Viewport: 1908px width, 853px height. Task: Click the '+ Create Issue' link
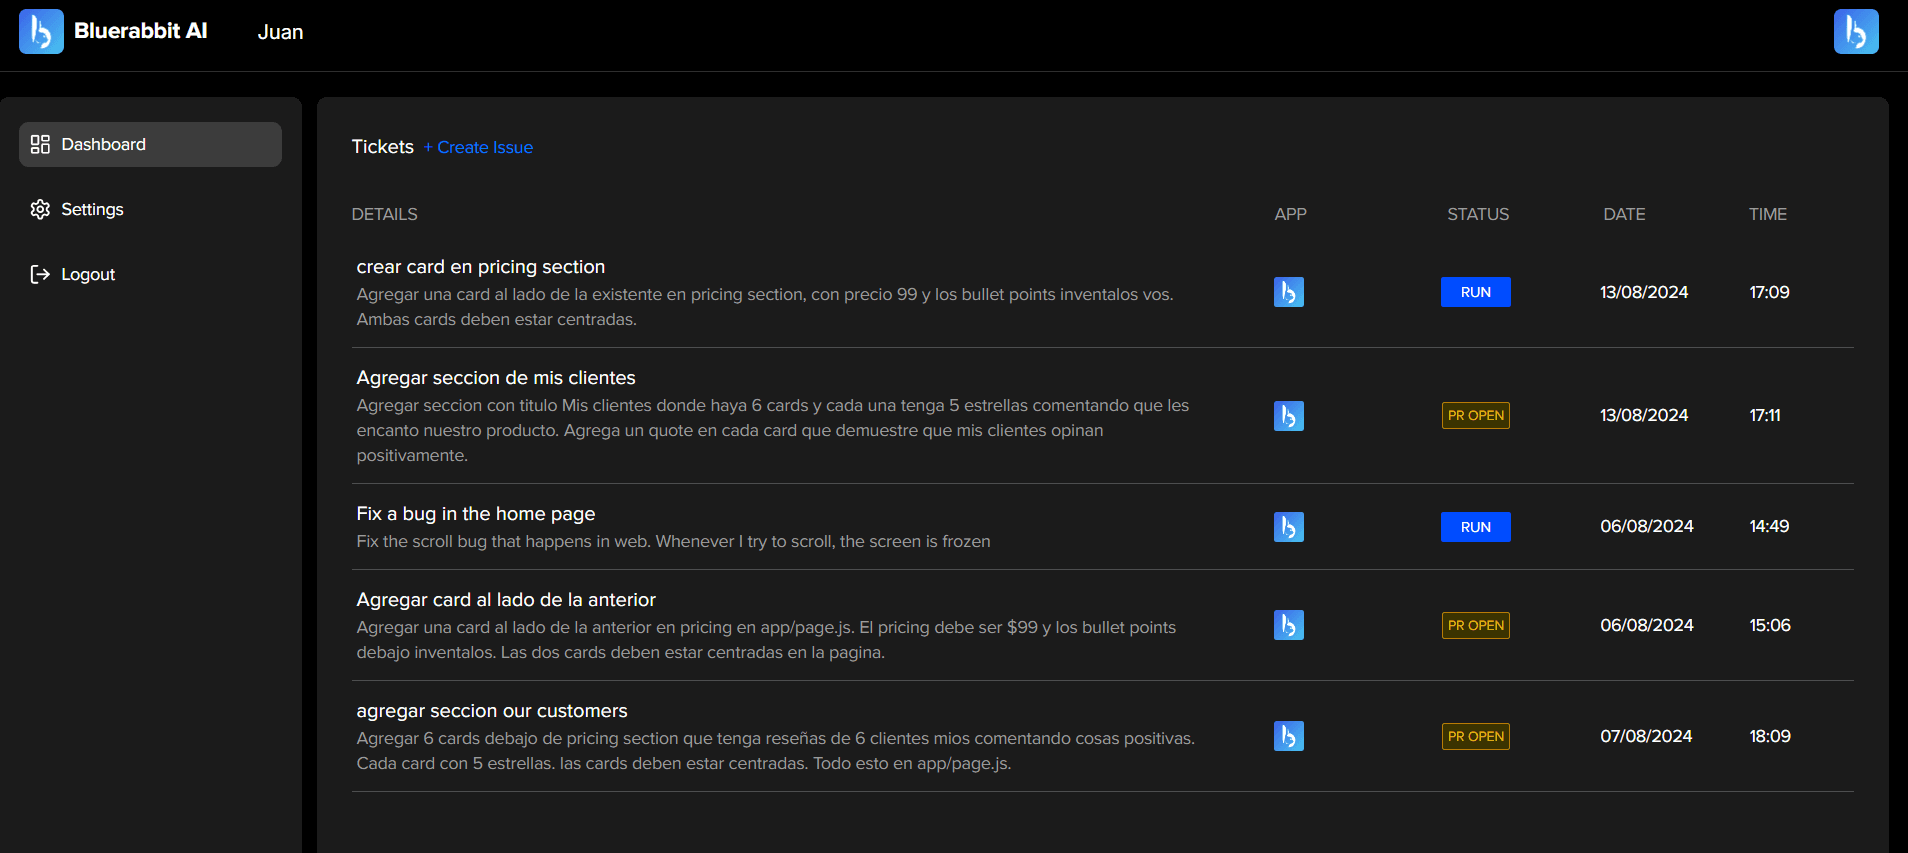[x=478, y=147]
